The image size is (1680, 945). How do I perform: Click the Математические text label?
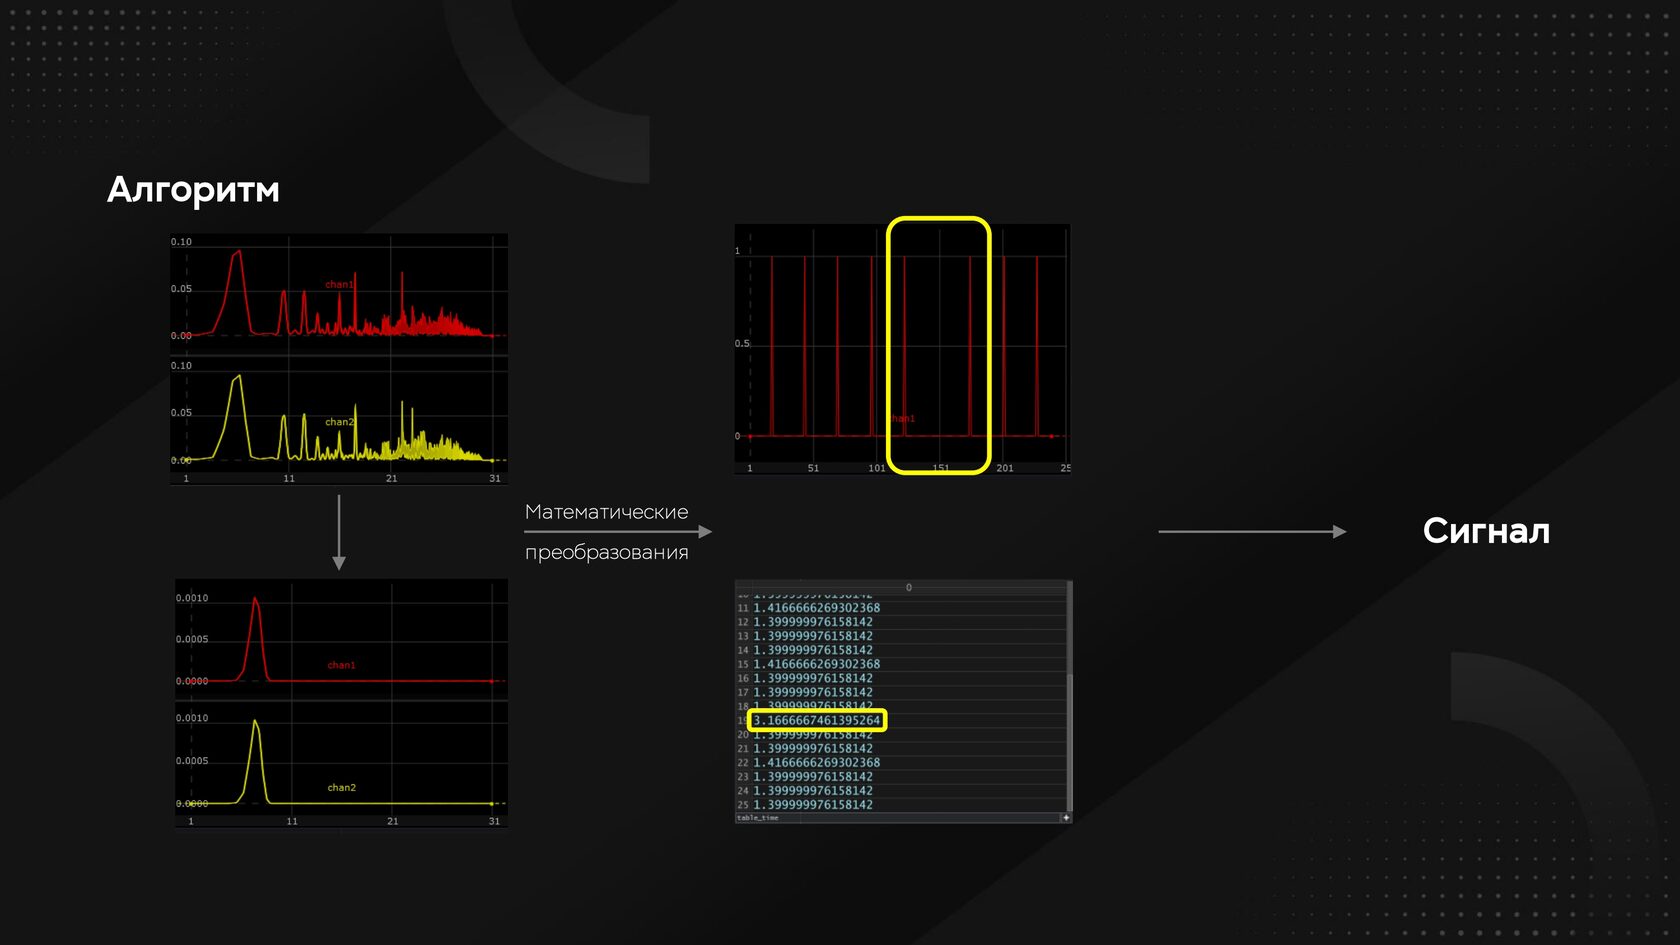click(606, 512)
